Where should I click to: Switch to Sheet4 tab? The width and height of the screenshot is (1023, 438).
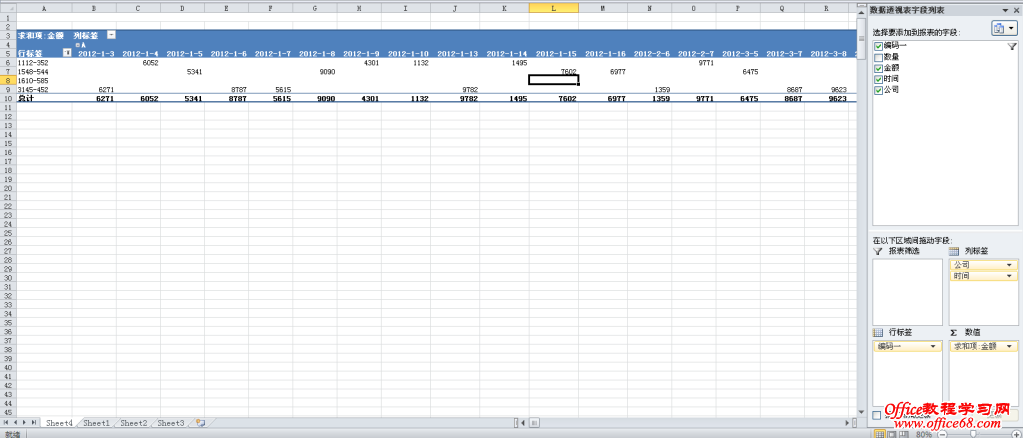click(59, 423)
